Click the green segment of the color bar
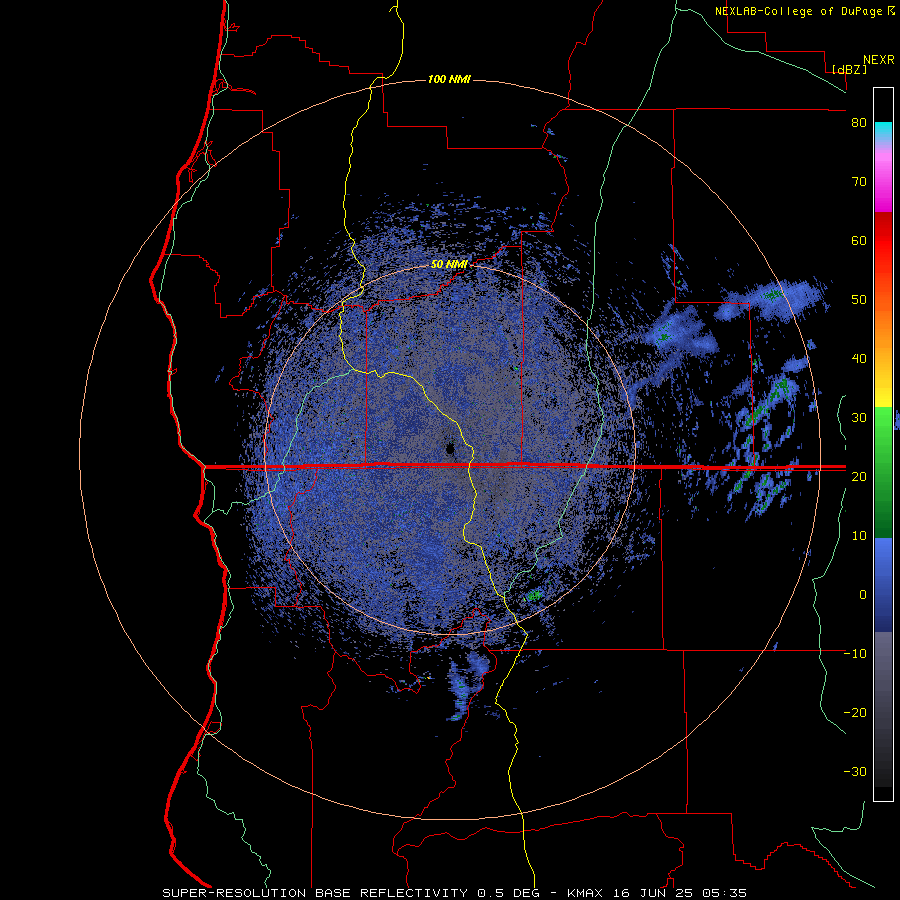This screenshot has height=900, width=900. point(883,472)
